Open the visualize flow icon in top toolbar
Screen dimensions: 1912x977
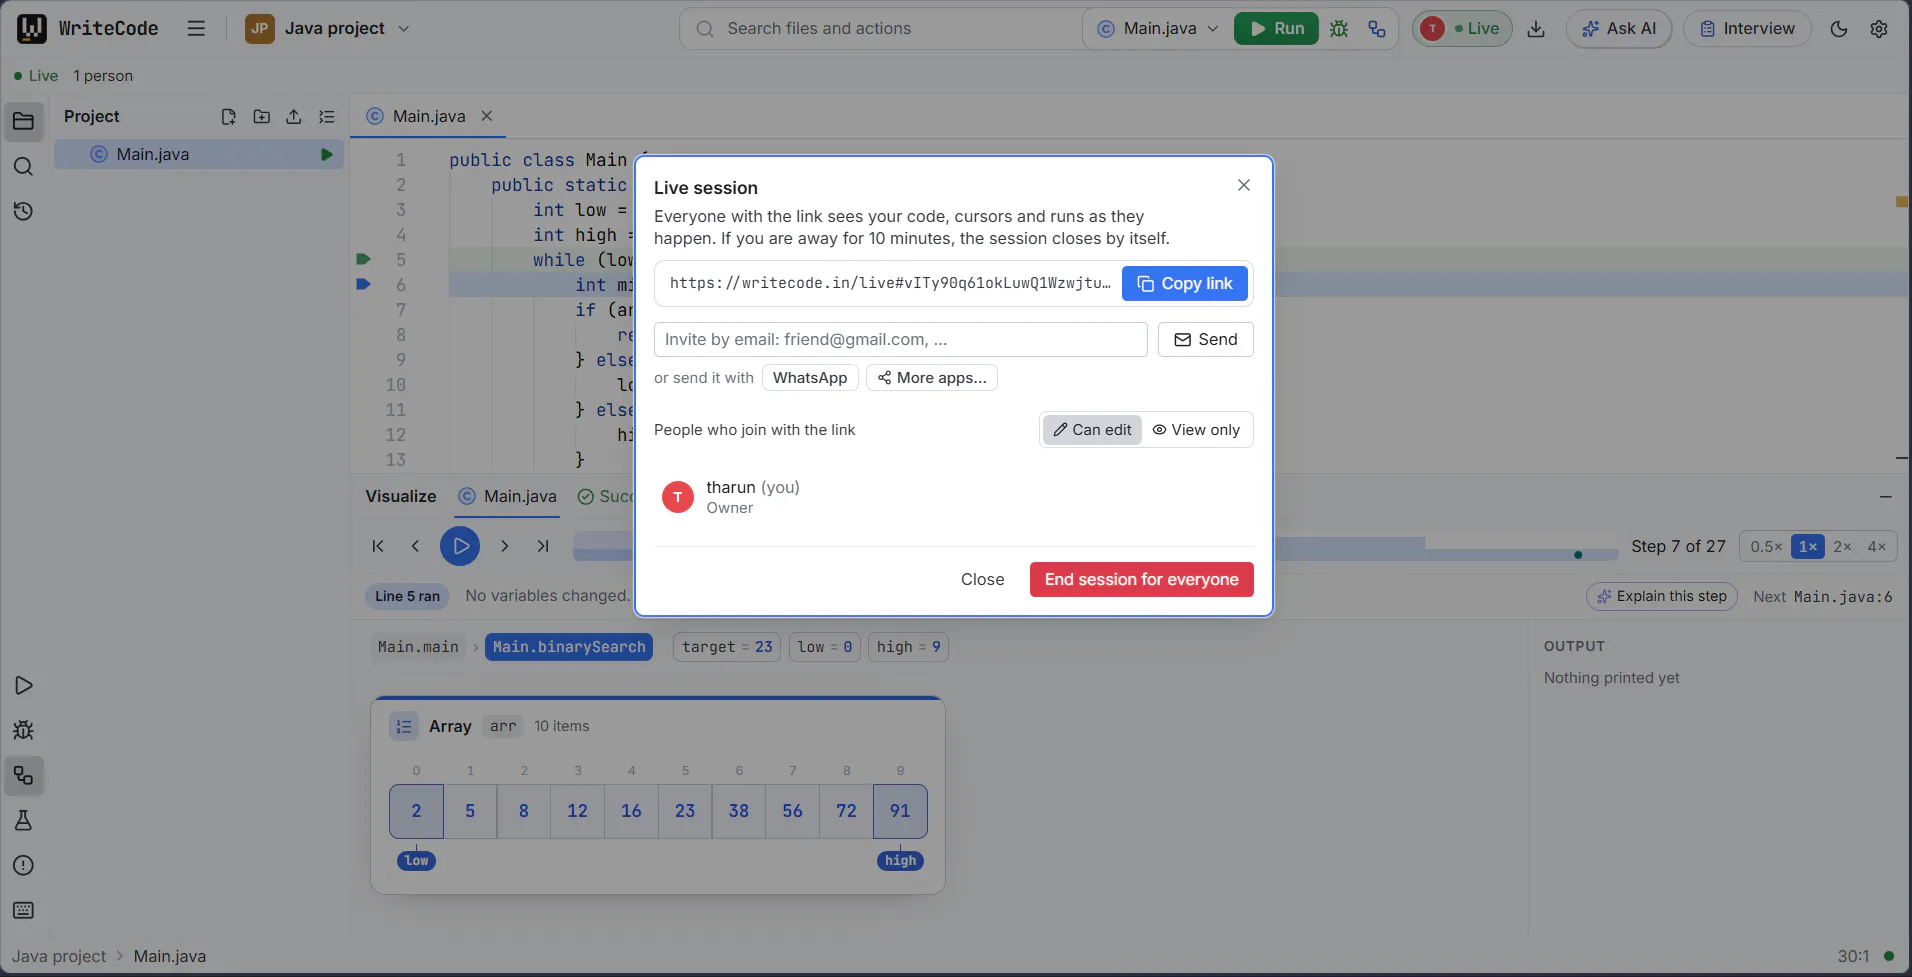click(x=1377, y=29)
